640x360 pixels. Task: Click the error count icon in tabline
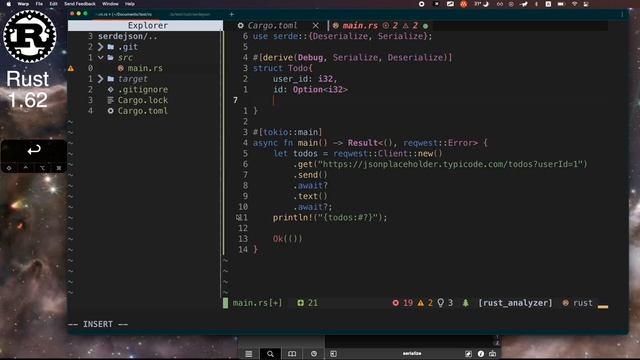click(386, 26)
